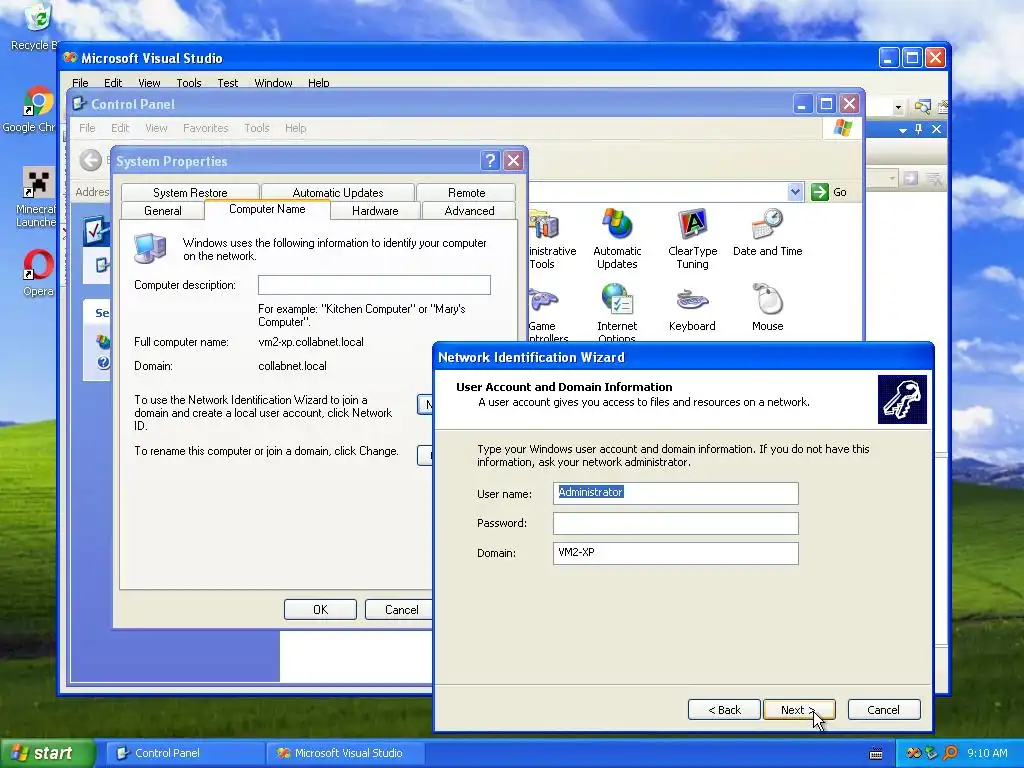The image size is (1024, 768).
Task: Click the 9:10 AM clock
Action: pyautogui.click(x=987, y=753)
